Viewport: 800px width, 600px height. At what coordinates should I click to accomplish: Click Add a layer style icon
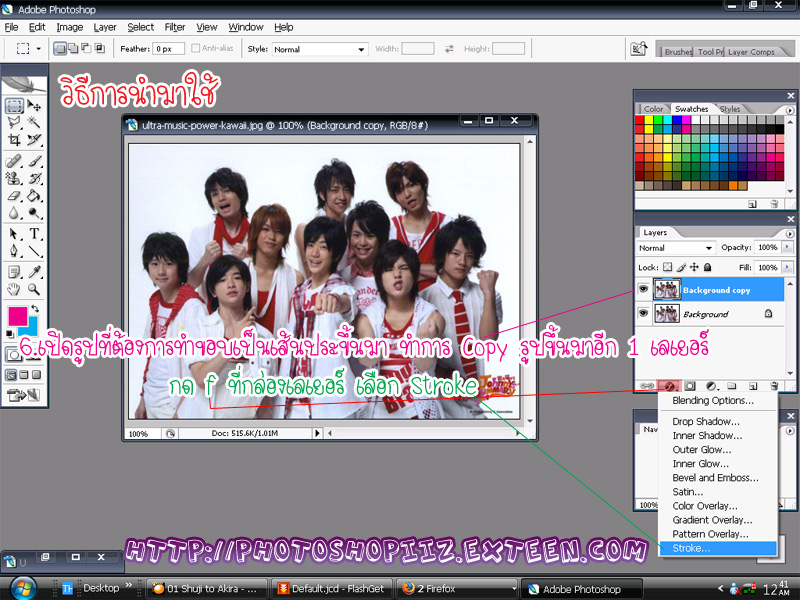(668, 386)
